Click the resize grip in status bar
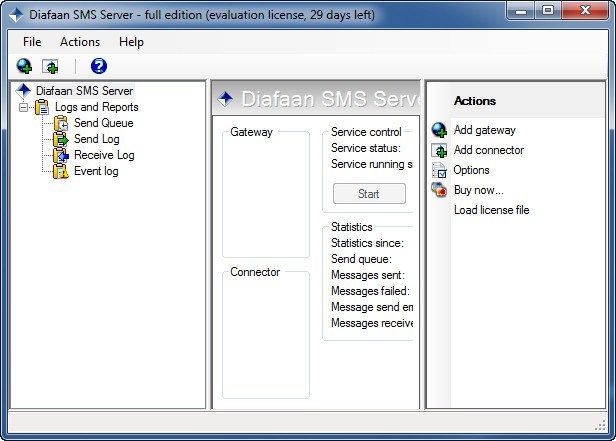616x441 pixels. (600, 425)
